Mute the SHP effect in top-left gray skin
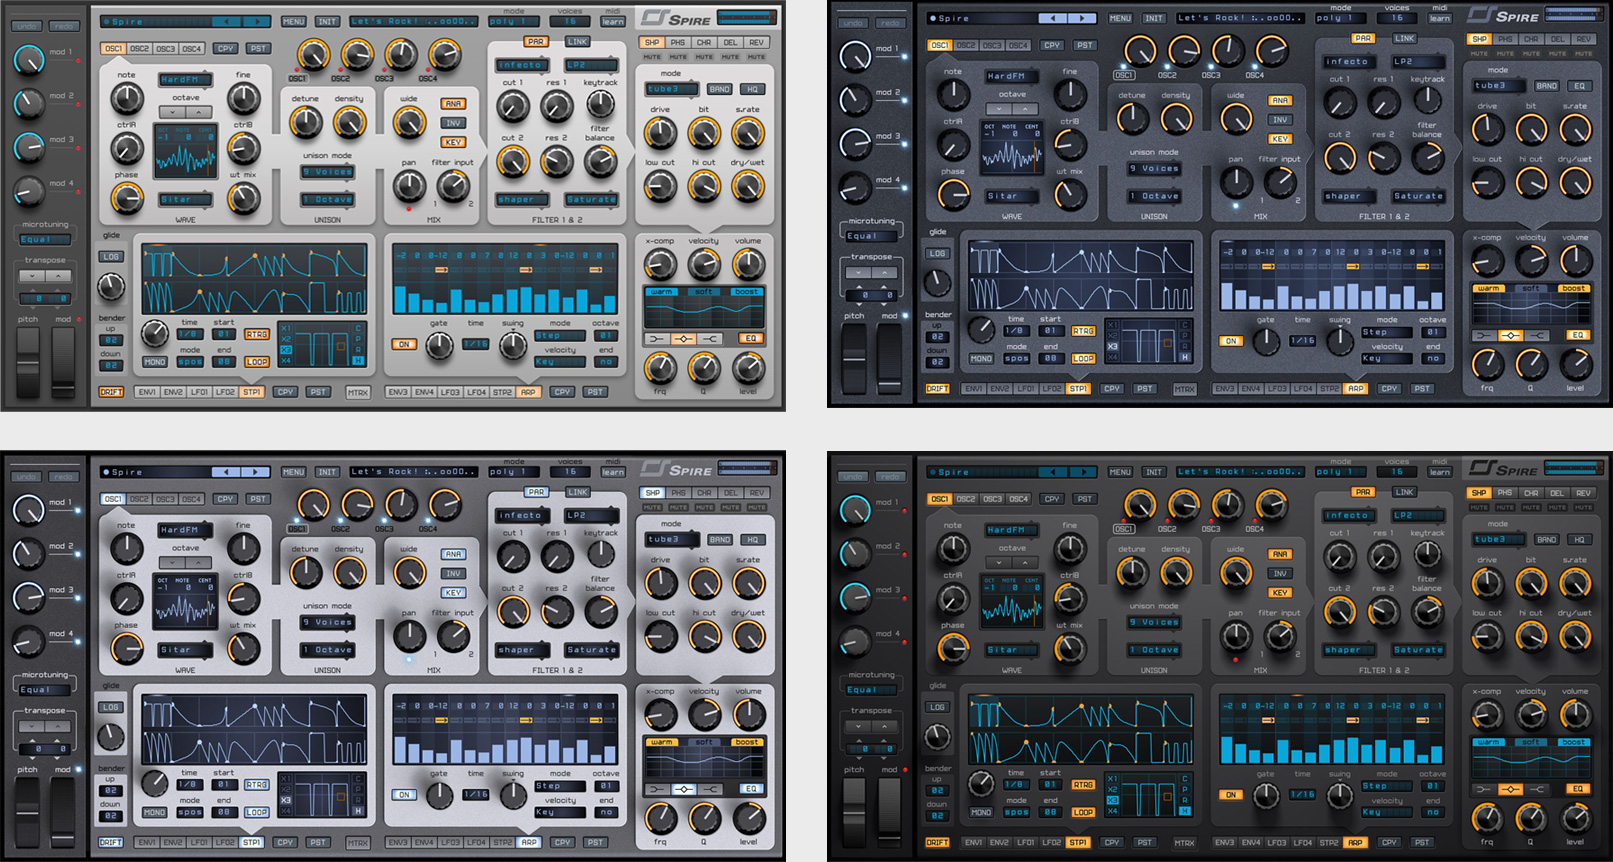Image resolution: width=1613 pixels, height=862 pixels. coord(652,57)
